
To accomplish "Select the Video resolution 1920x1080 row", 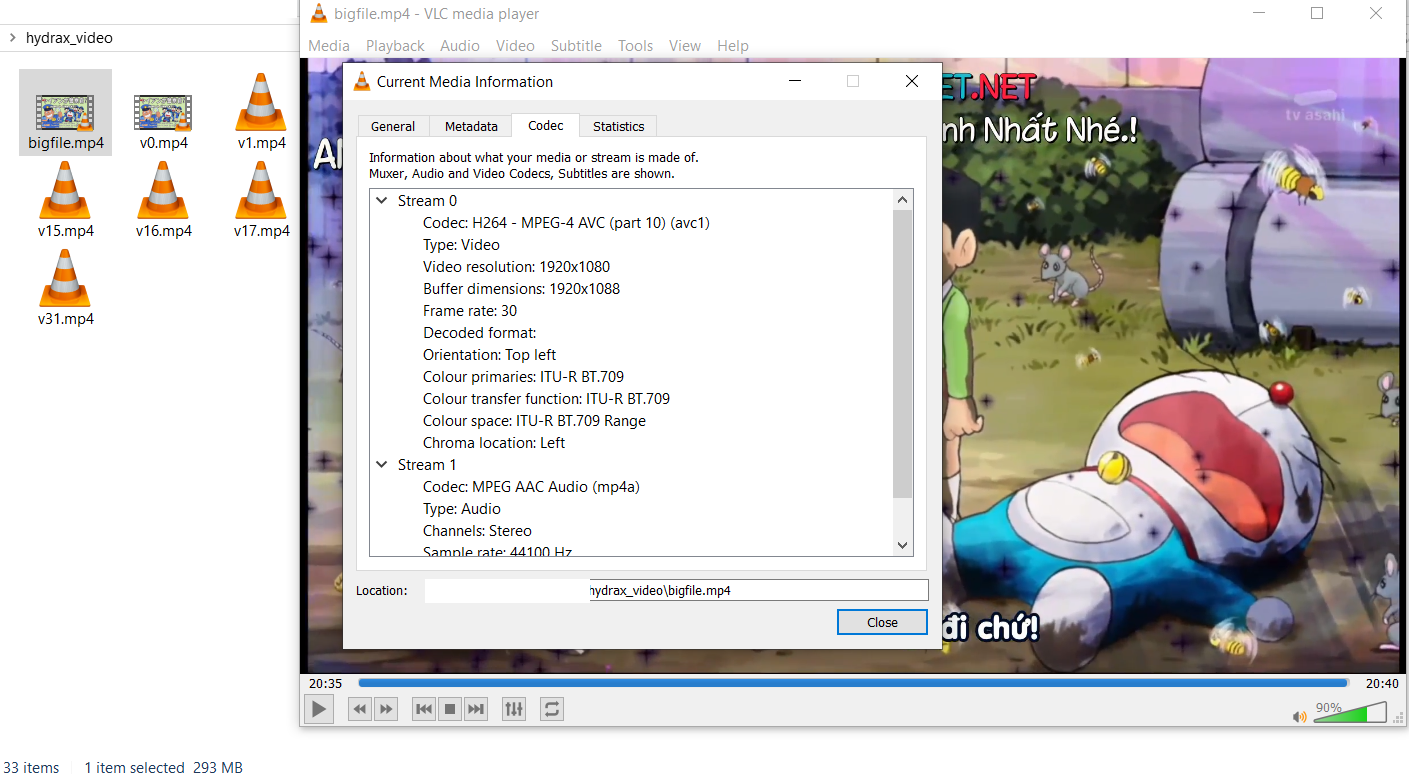I will coord(516,267).
